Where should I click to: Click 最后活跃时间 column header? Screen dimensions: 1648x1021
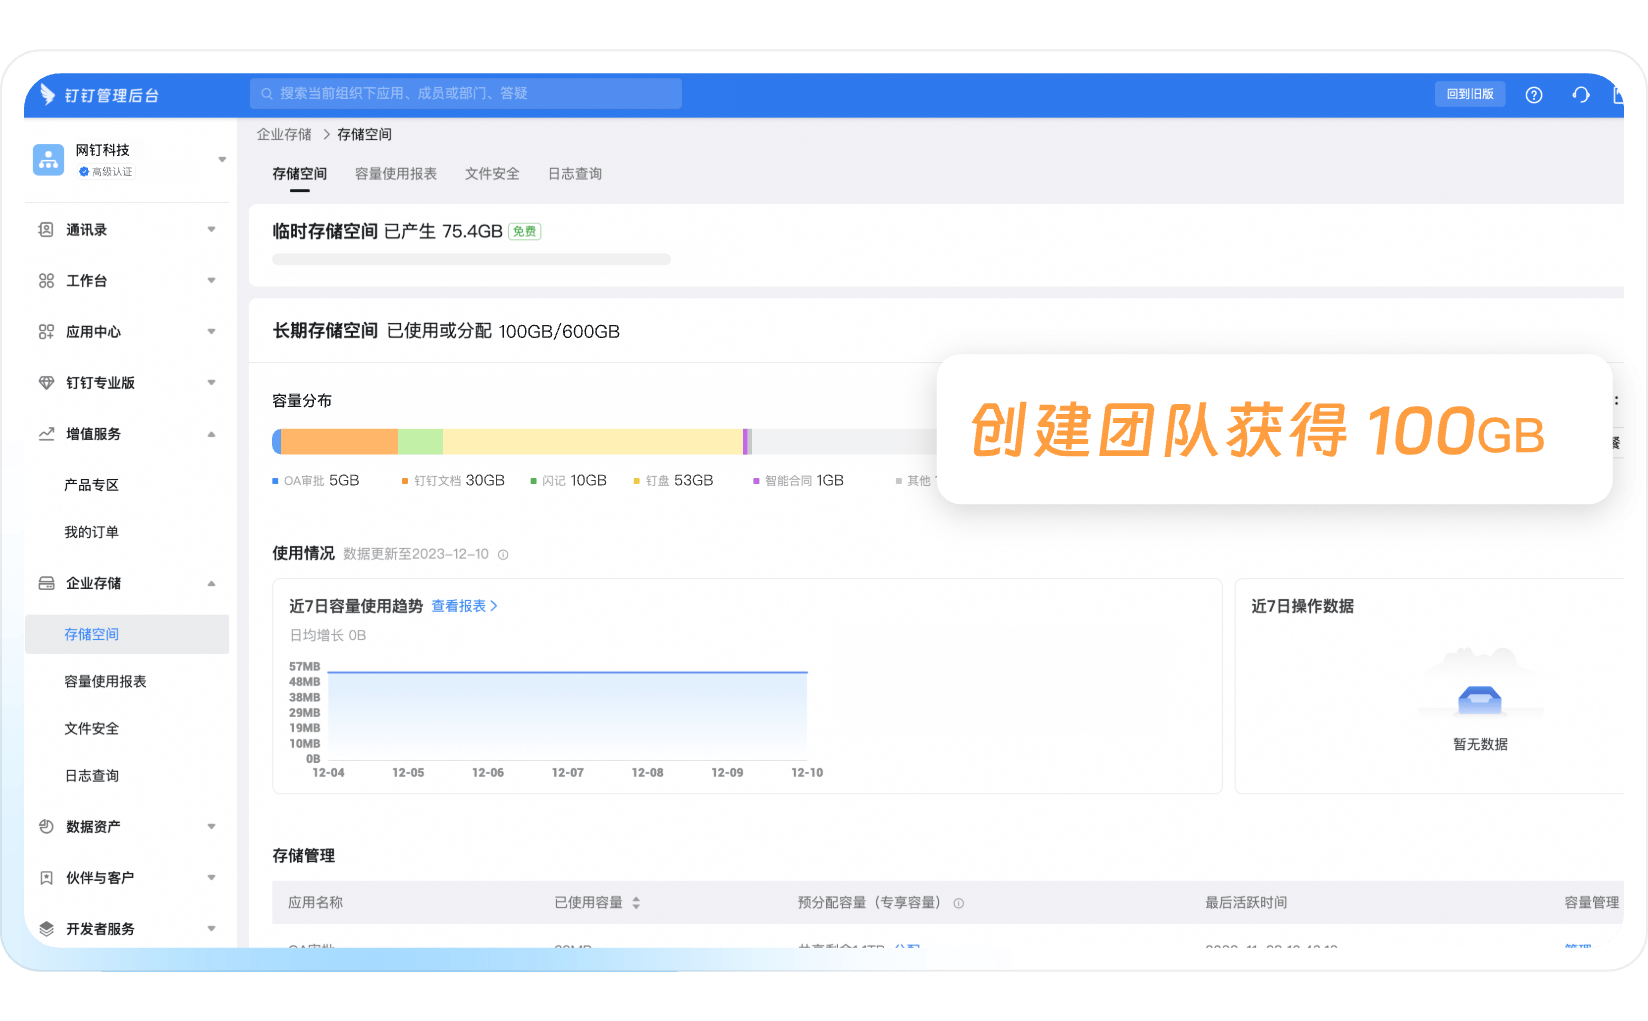point(1246,903)
